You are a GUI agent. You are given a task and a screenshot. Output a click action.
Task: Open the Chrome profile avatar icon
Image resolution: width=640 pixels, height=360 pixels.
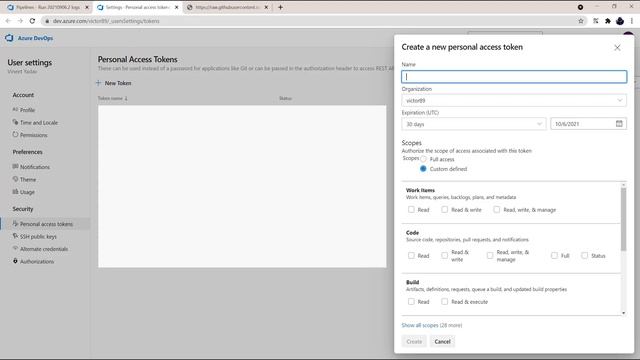[x=620, y=21]
